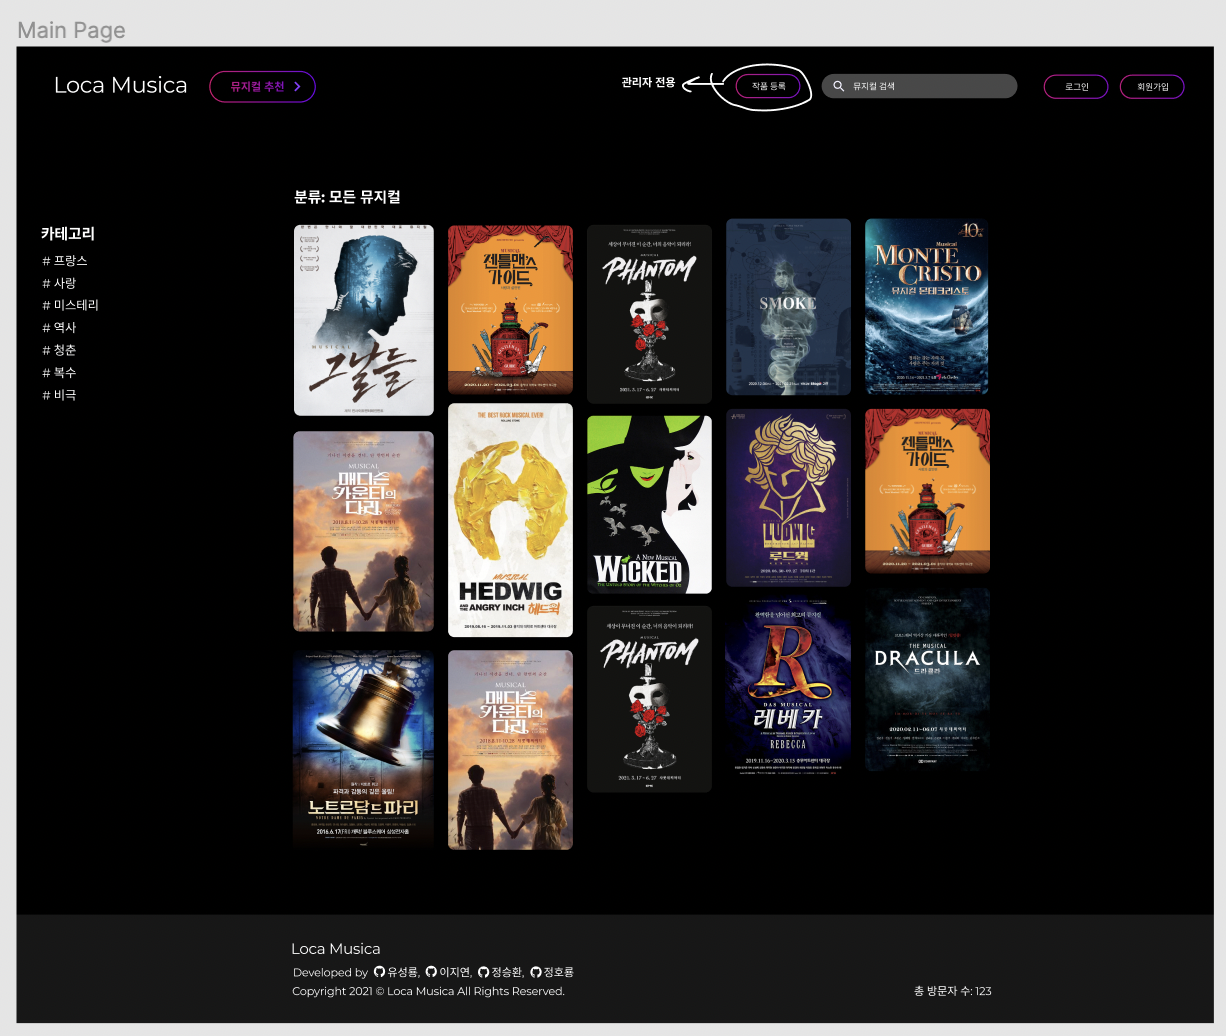The image size is (1226, 1036).
Task: Open GitHub icon next to 정호룡
Action: (536, 971)
